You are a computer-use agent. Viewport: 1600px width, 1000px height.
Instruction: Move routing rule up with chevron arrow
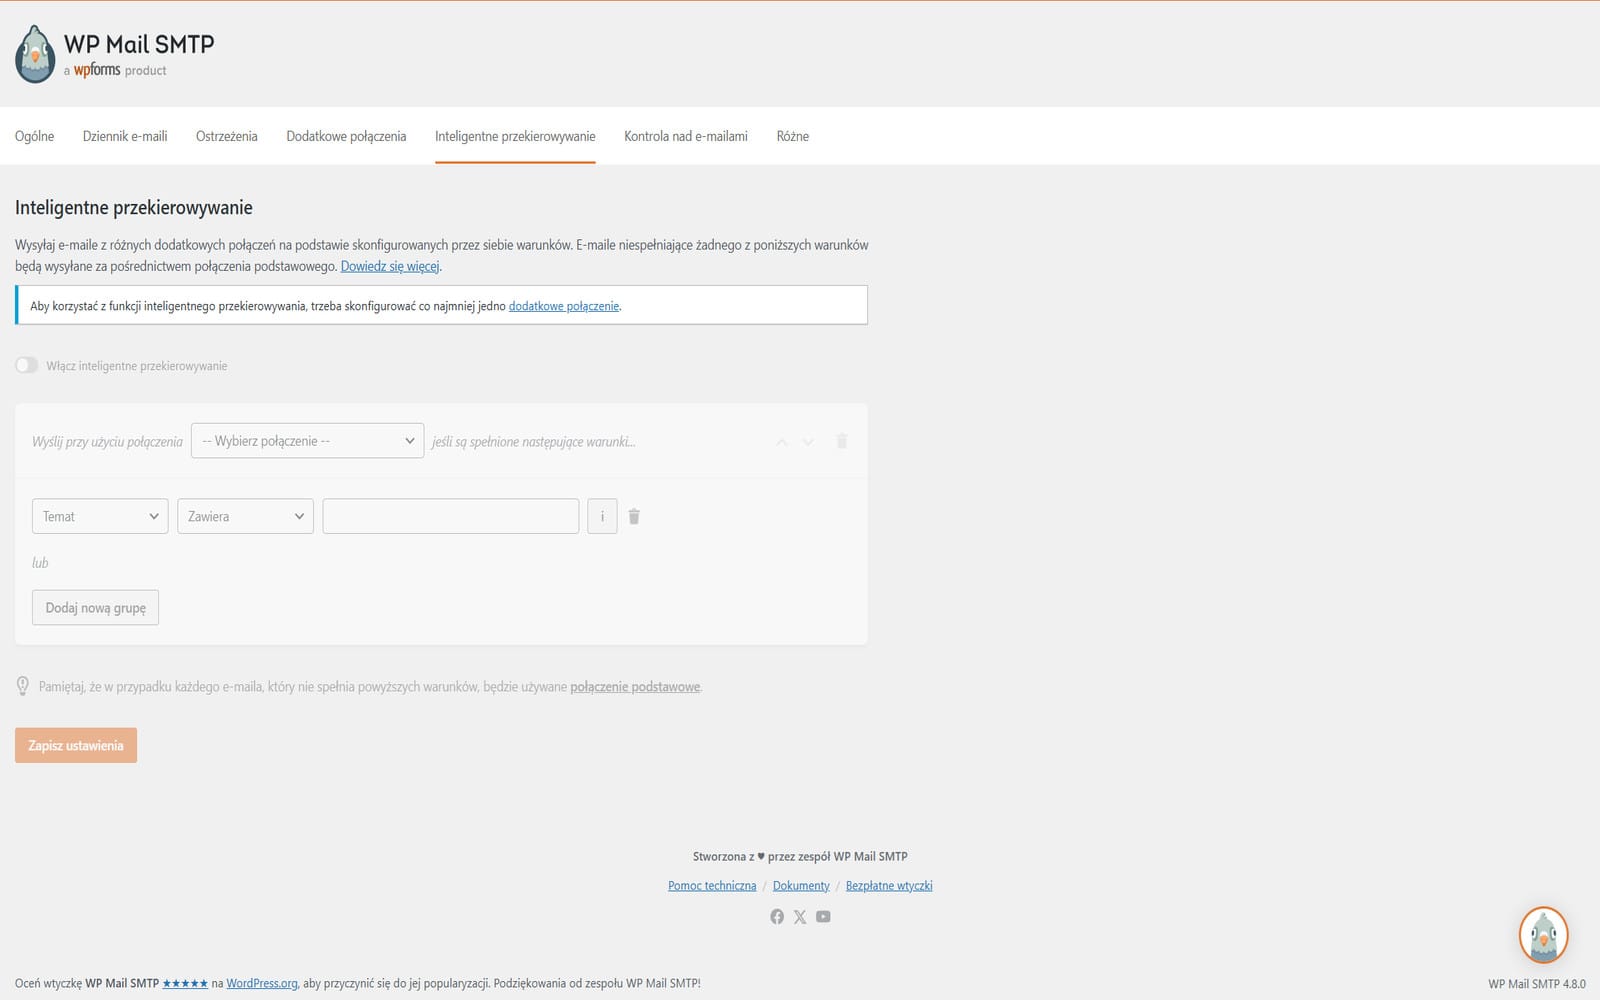tap(782, 442)
